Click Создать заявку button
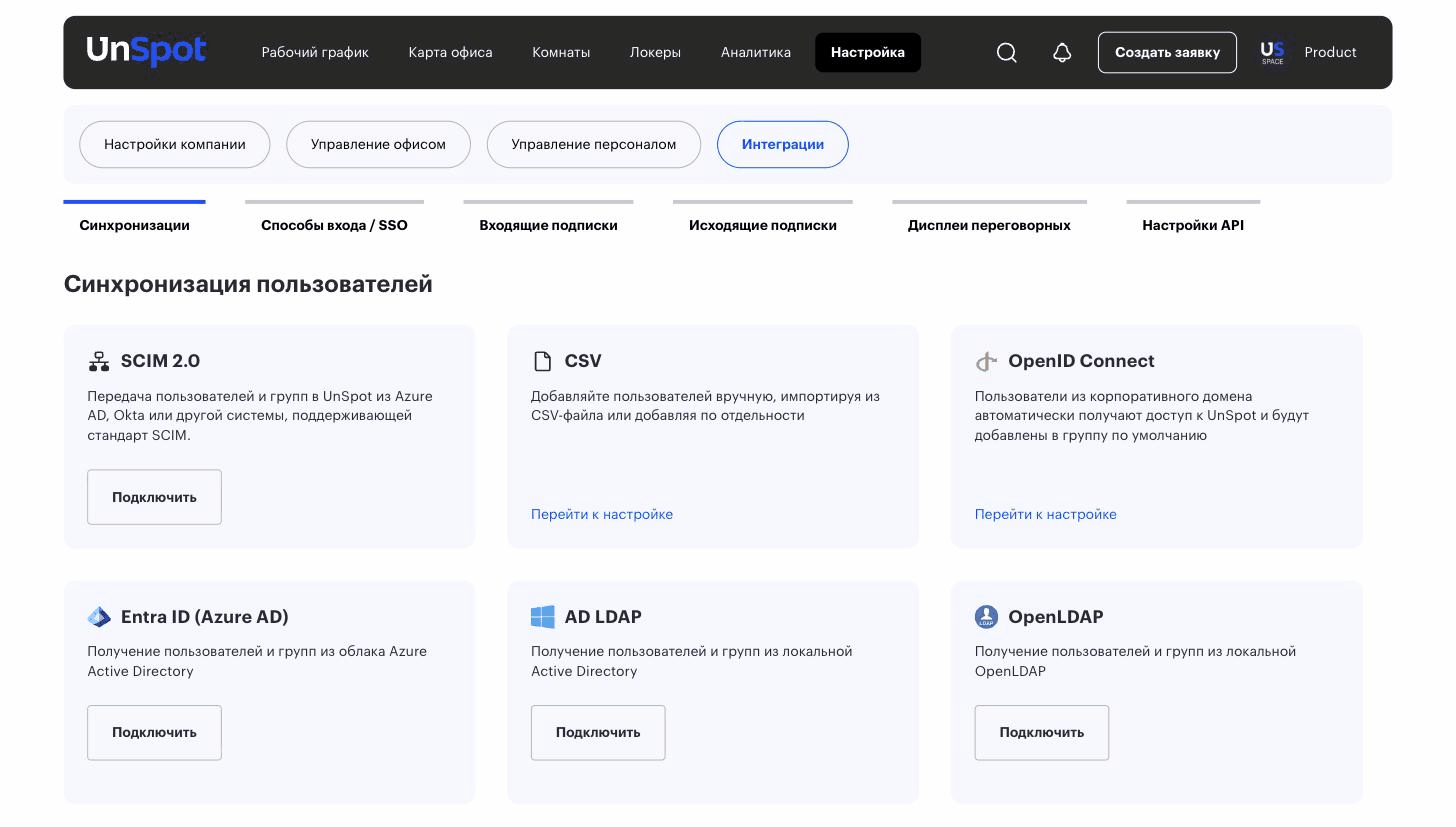The height and width of the screenshot is (827, 1456). [1167, 52]
